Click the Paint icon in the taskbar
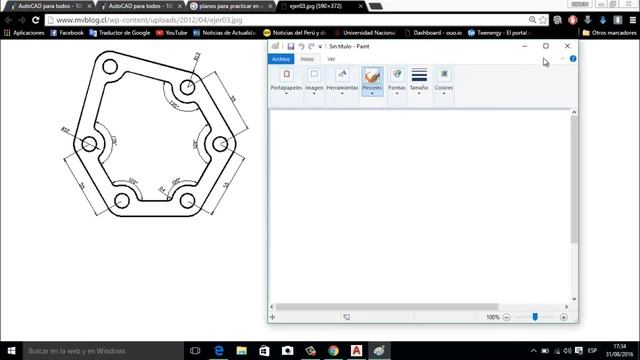Viewport: 640px width, 360px height. click(x=379, y=351)
